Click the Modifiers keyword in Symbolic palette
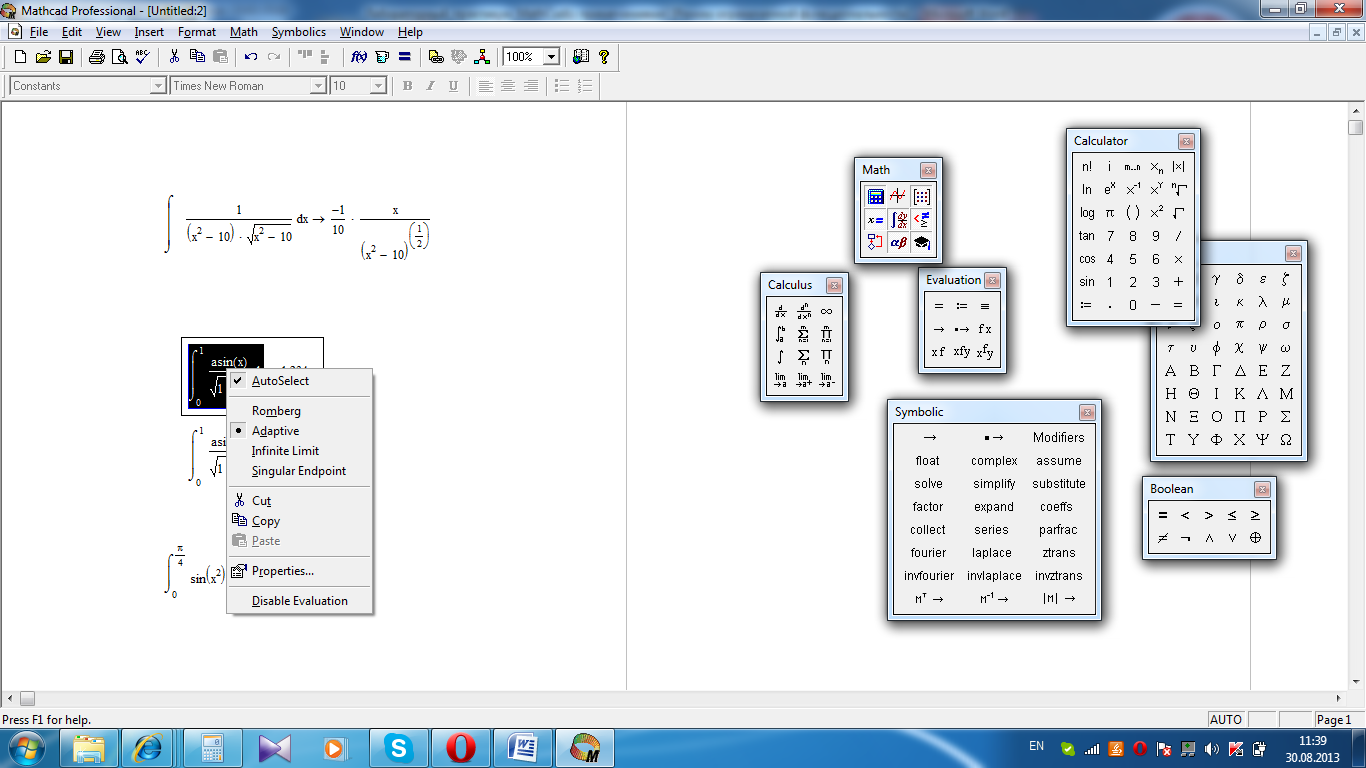The image size is (1366, 768). tap(1058, 438)
